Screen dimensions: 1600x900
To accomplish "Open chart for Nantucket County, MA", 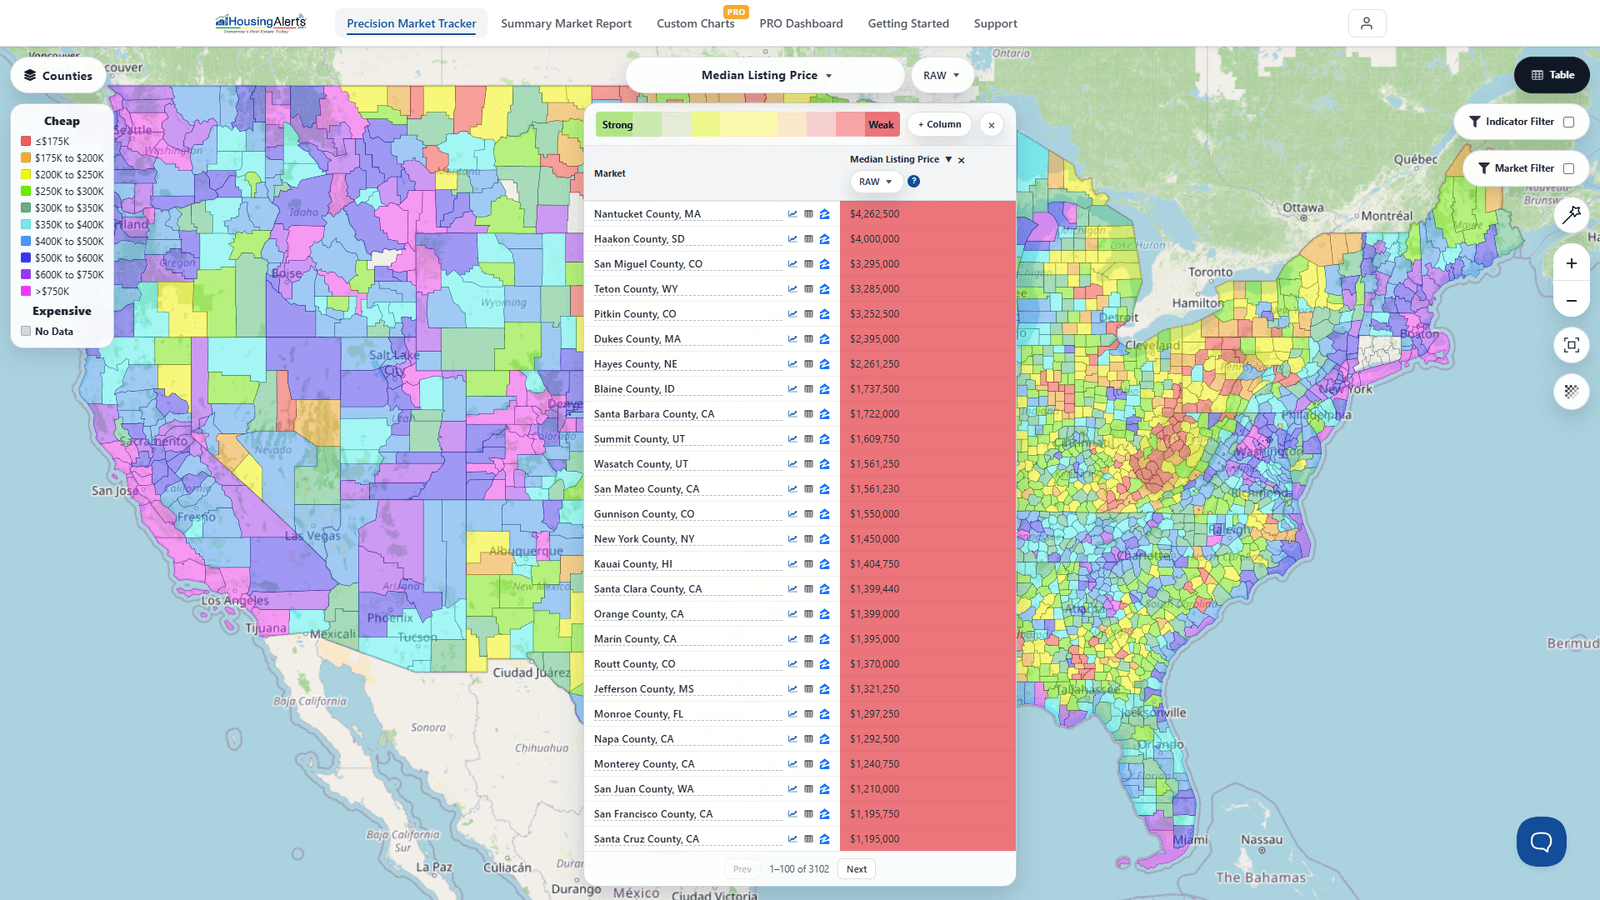I will pos(792,214).
